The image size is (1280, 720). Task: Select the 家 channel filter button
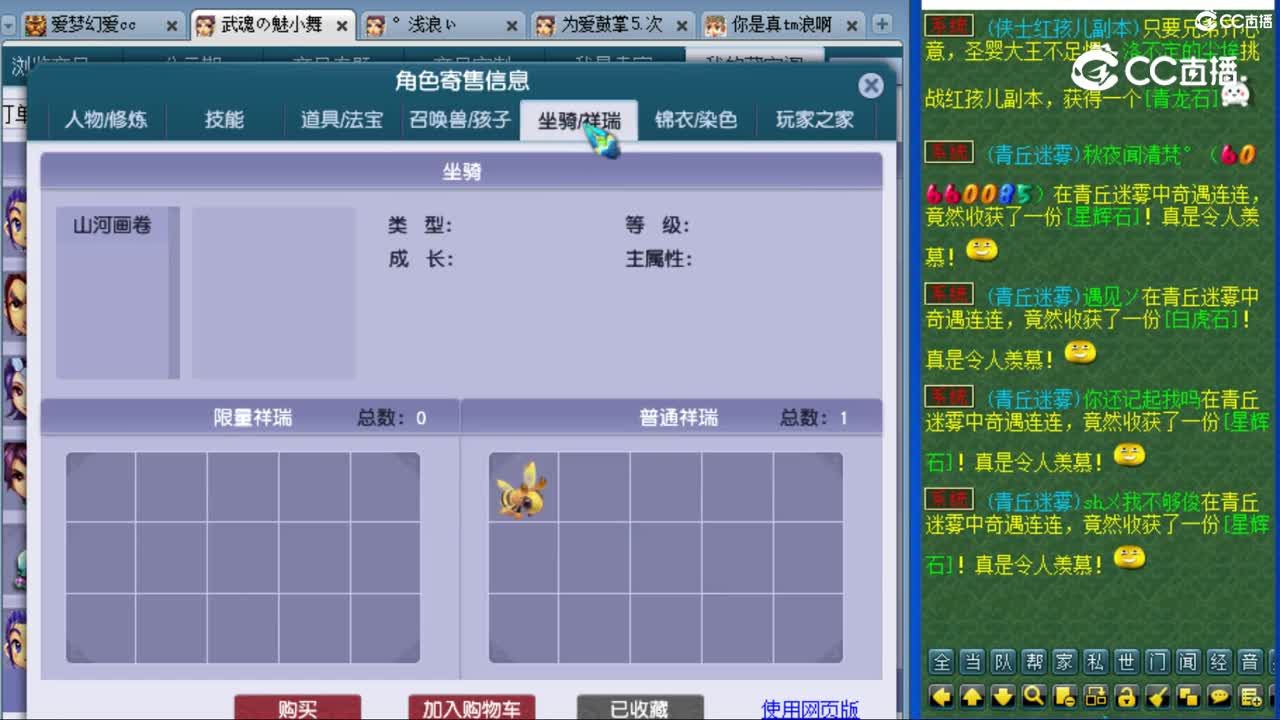(x=1064, y=662)
